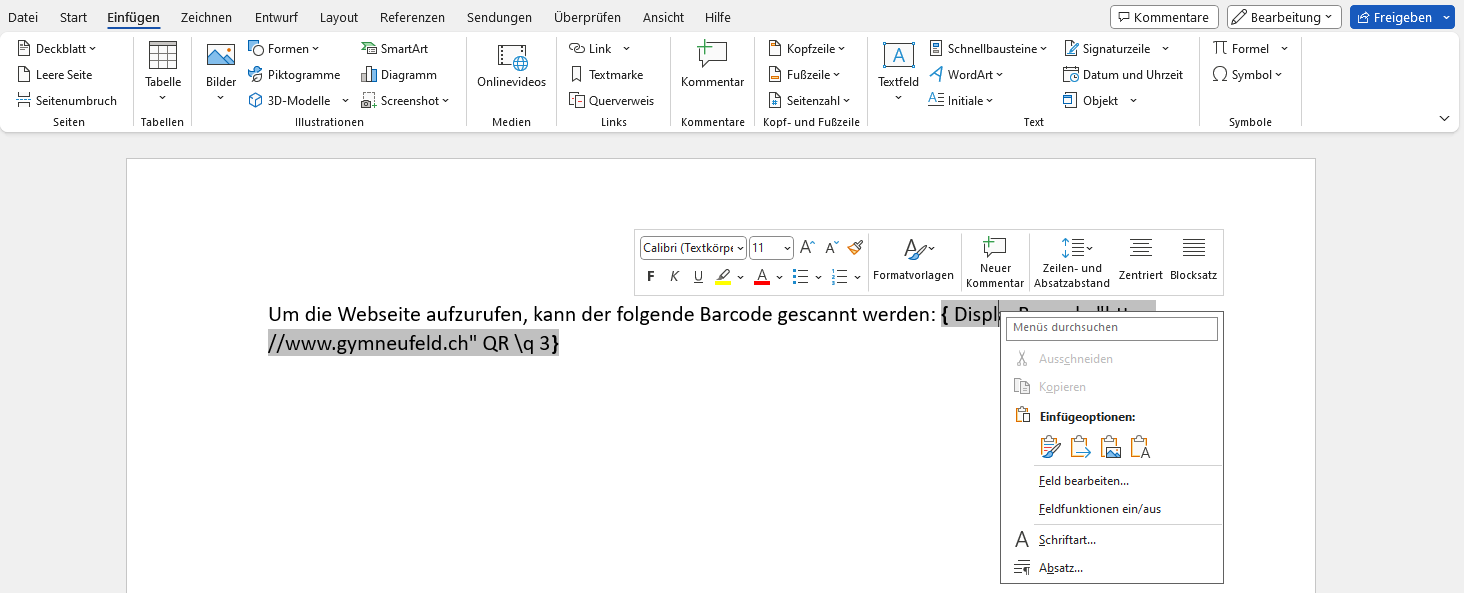The width and height of the screenshot is (1464, 593).
Task: Decrease font size in mini toolbar
Action: coord(831,247)
